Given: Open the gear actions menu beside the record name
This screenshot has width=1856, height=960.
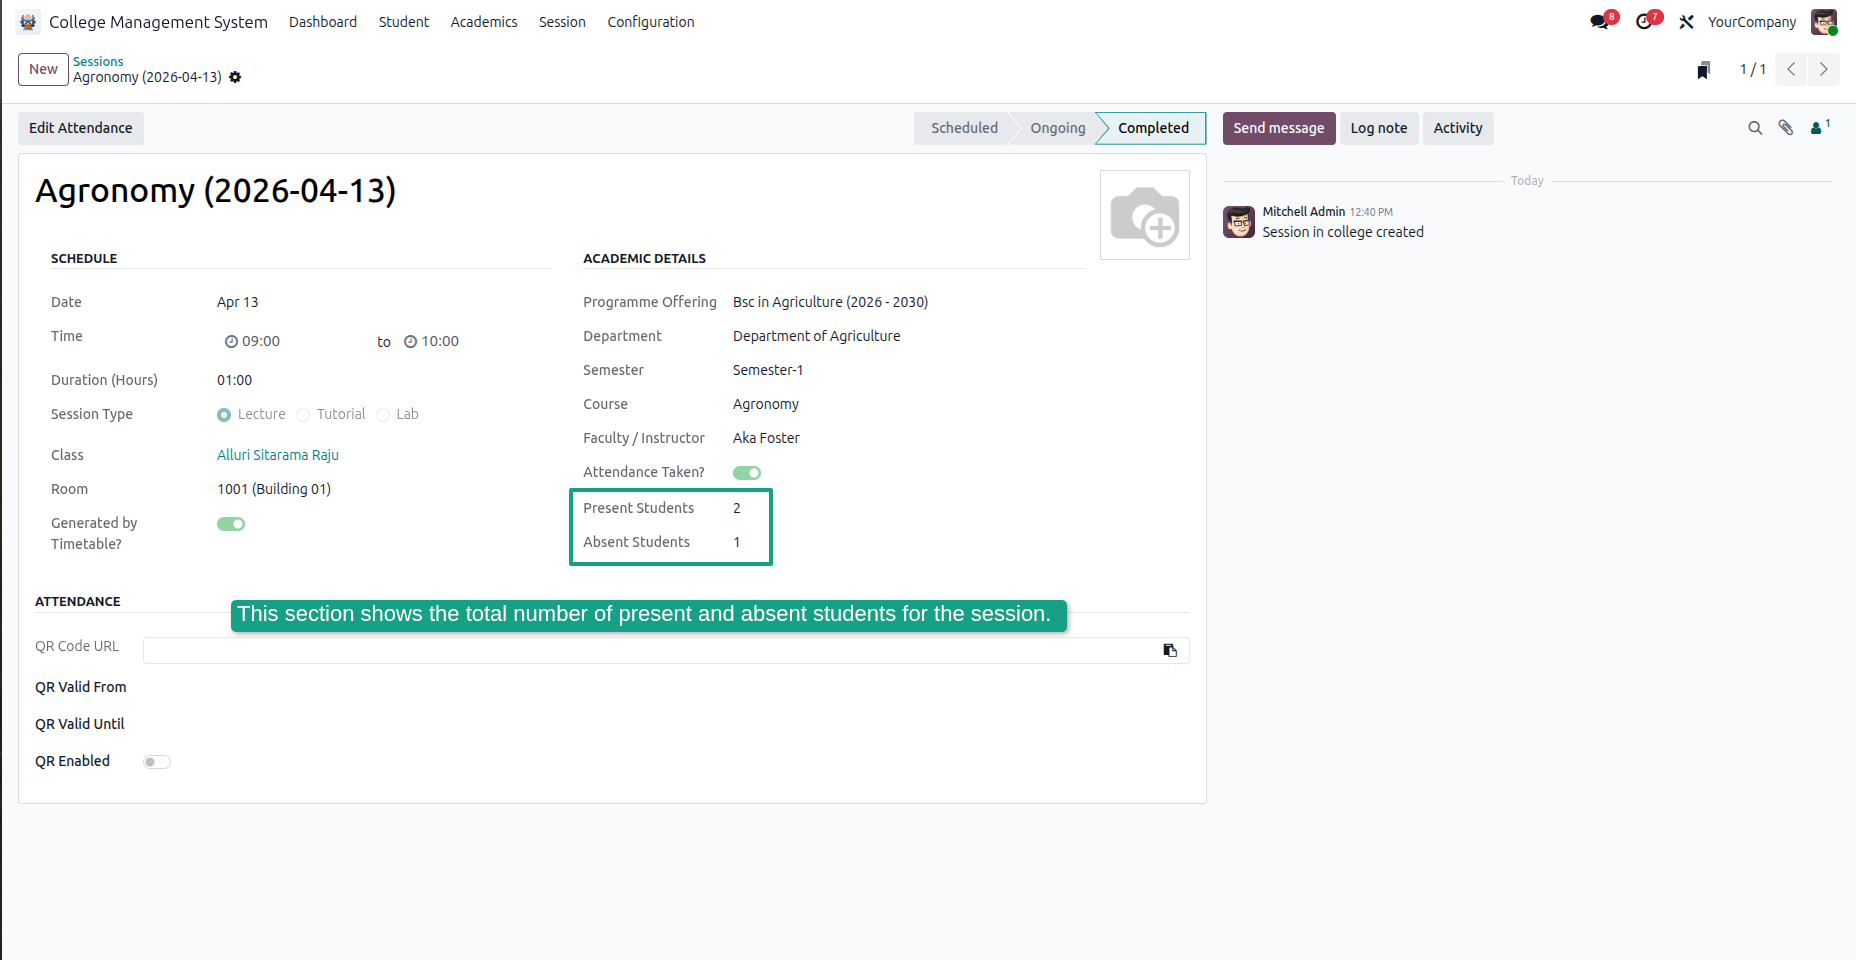Looking at the screenshot, I should pos(235,77).
